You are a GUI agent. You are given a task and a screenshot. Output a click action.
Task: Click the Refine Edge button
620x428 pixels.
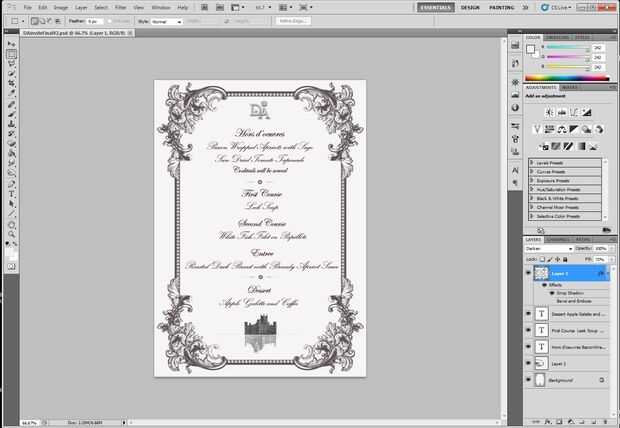point(293,21)
